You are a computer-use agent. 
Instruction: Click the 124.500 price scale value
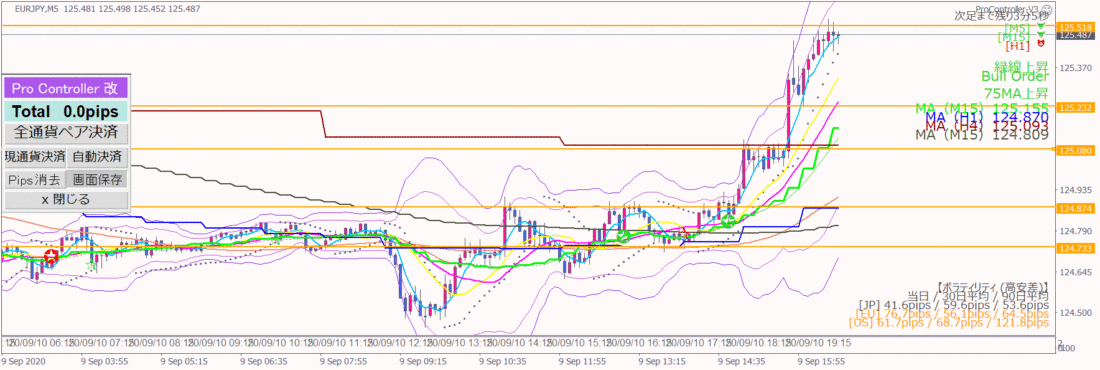pos(1075,312)
